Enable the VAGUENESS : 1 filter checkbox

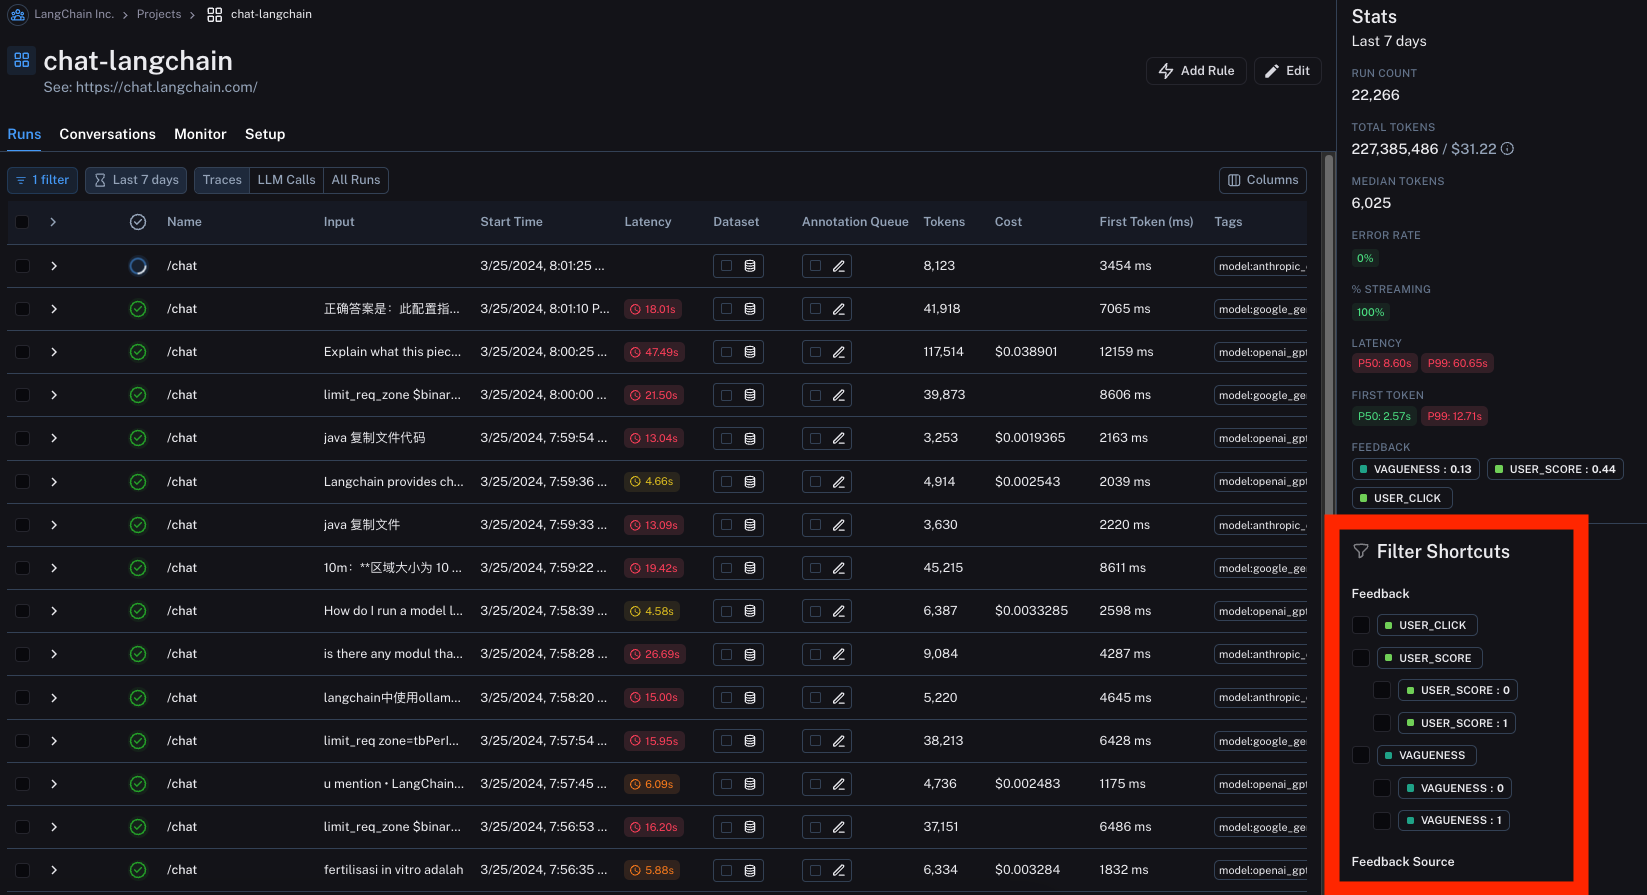click(1382, 821)
